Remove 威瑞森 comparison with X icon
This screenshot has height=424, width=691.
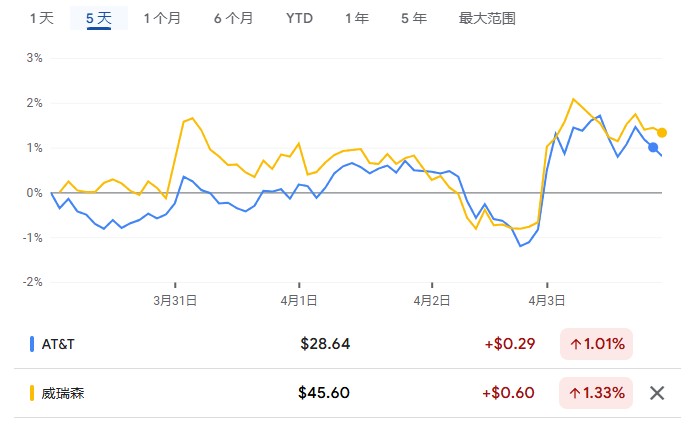coord(657,392)
